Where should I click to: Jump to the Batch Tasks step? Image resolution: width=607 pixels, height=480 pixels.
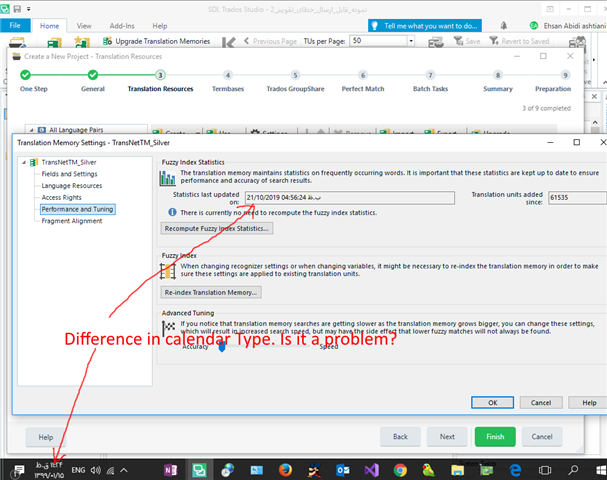[430, 81]
